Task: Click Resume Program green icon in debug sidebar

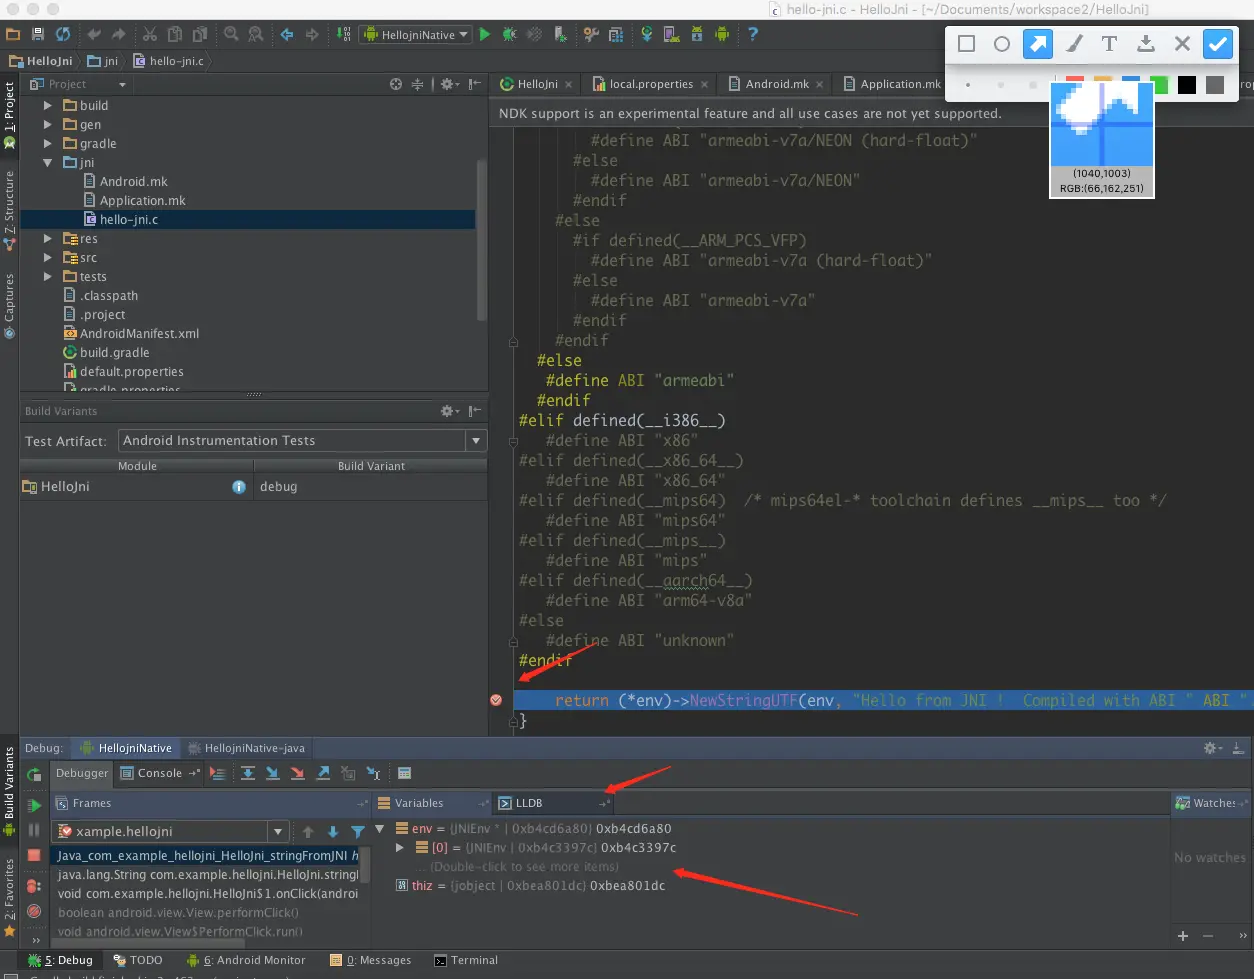Action: pos(34,805)
